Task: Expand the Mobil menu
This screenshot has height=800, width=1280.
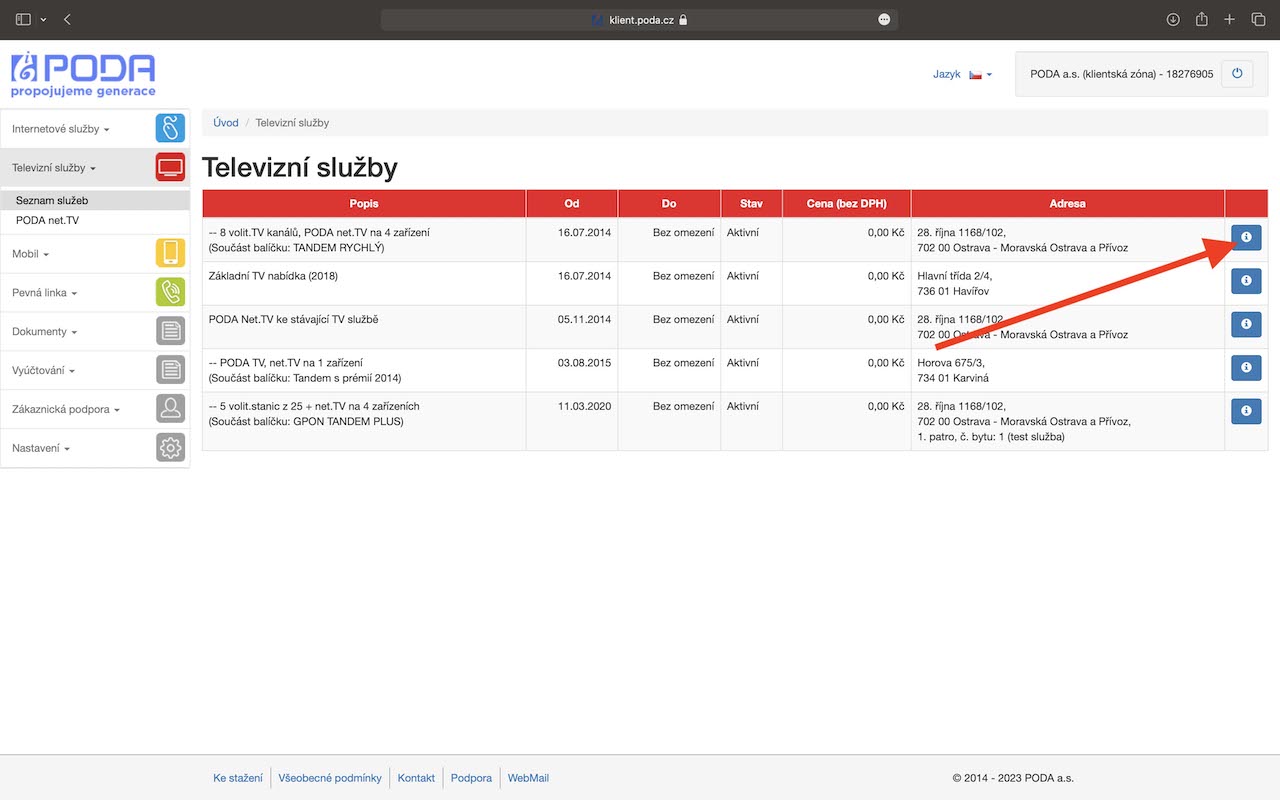Action: click(30, 254)
